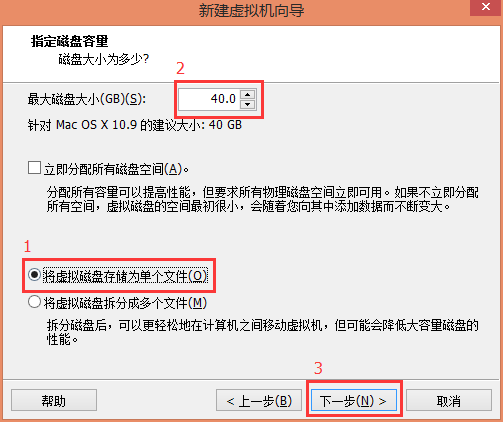
Task: Select the 将虚拟磁盘存储为单个文件 radio button
Action: click(35, 275)
